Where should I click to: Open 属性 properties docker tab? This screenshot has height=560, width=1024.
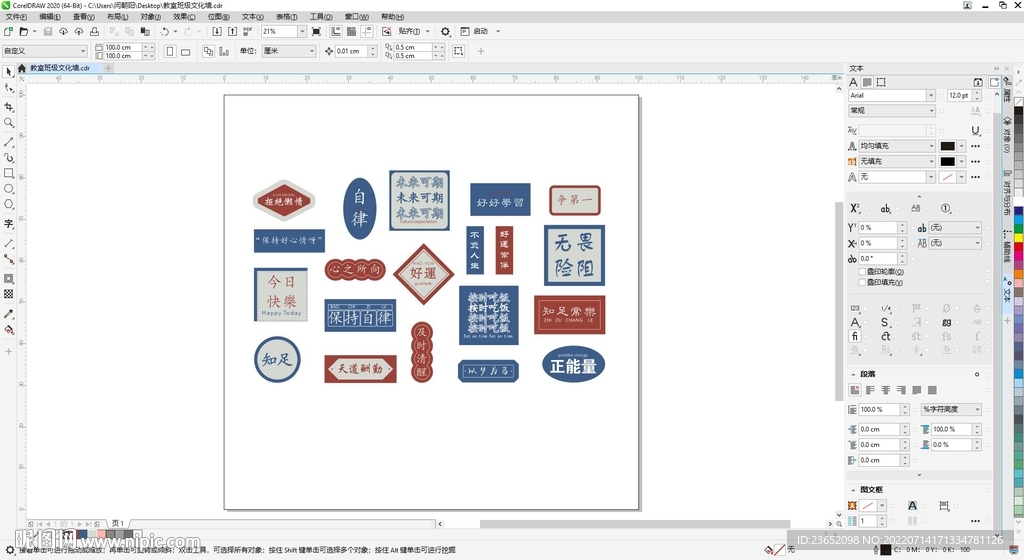pyautogui.click(x=1007, y=92)
